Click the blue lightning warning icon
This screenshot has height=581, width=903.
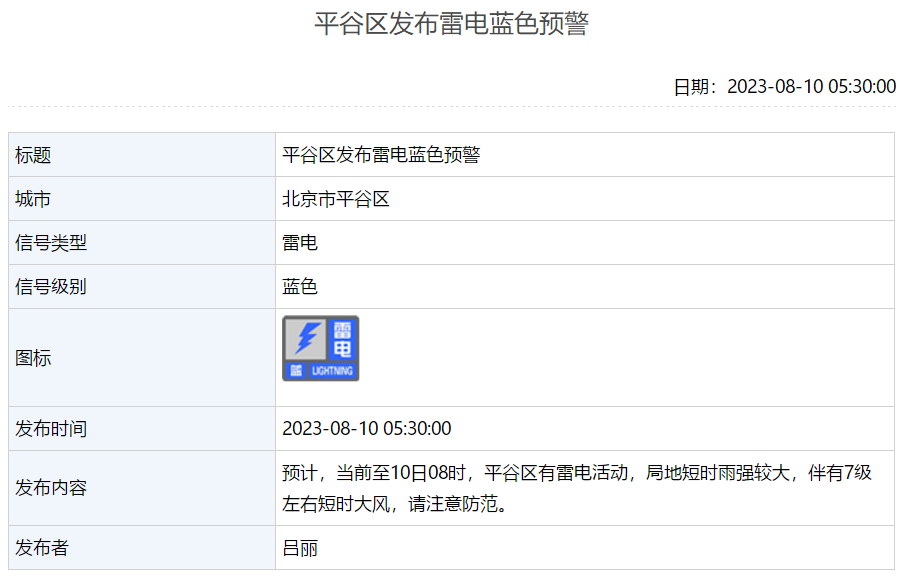click(320, 348)
